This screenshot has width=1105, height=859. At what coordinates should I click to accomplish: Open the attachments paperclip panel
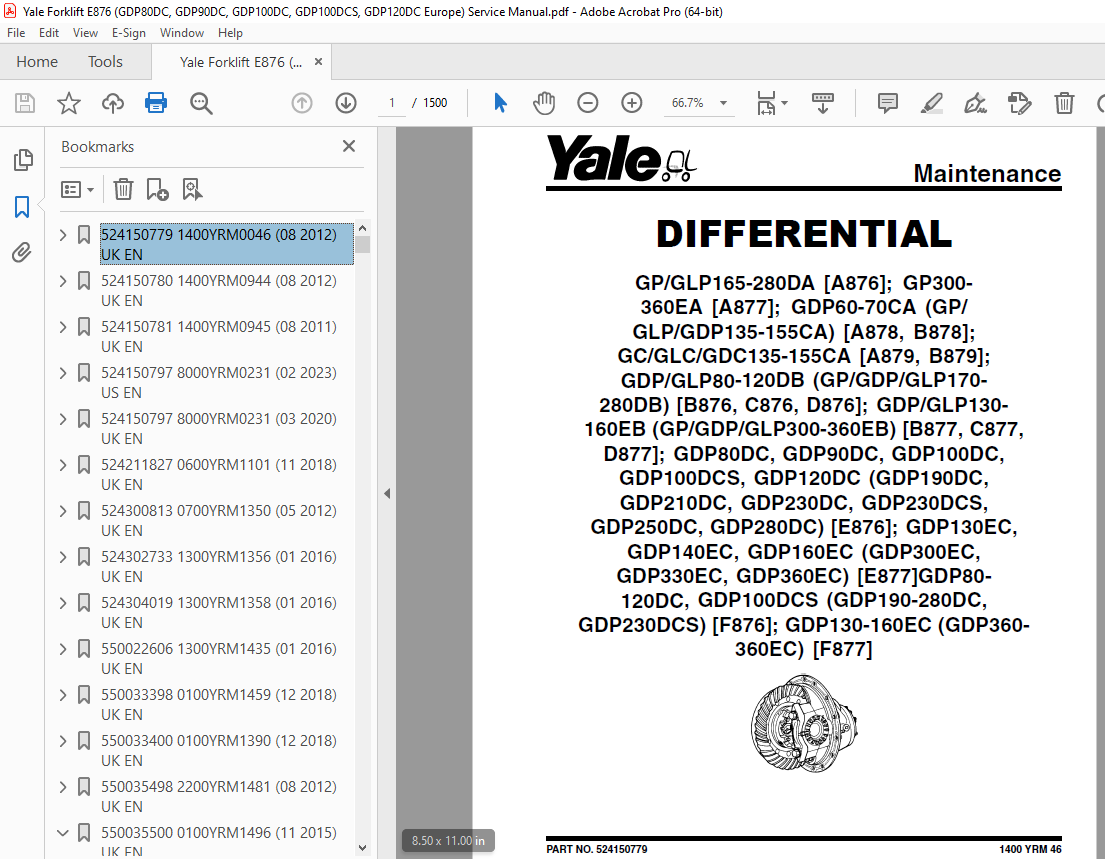tap(22, 252)
